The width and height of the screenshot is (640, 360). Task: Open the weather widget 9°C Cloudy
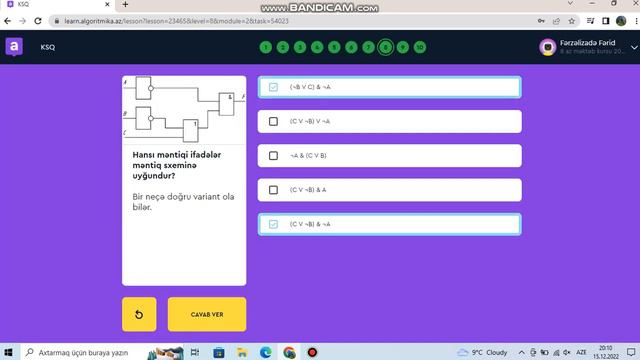click(482, 352)
